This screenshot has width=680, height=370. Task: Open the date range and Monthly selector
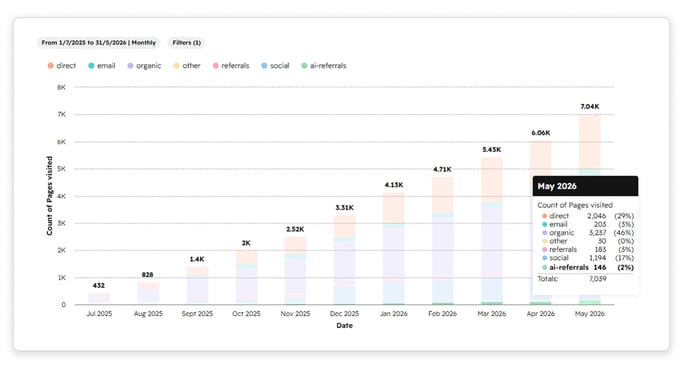pyautogui.click(x=98, y=43)
